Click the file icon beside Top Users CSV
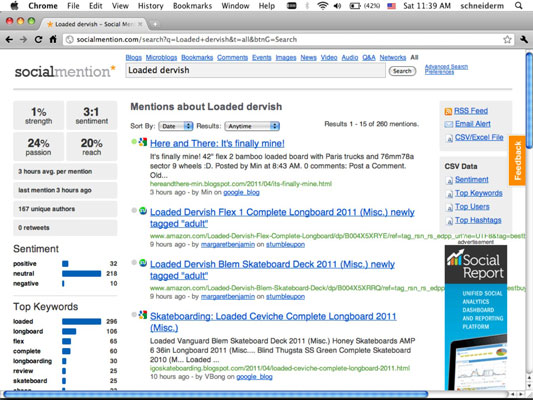Screen dimensions: 533x400 449,207
